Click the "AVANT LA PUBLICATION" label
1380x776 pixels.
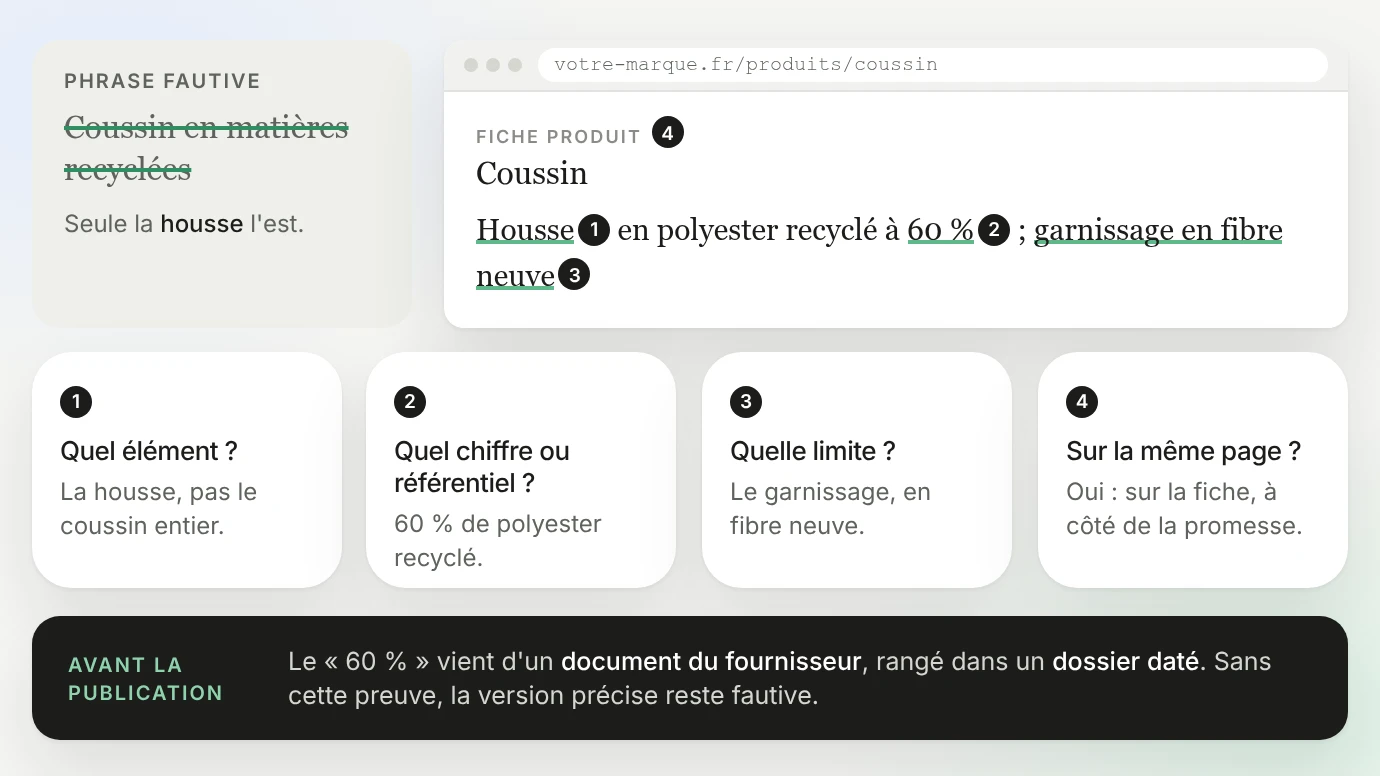pyautogui.click(x=146, y=679)
